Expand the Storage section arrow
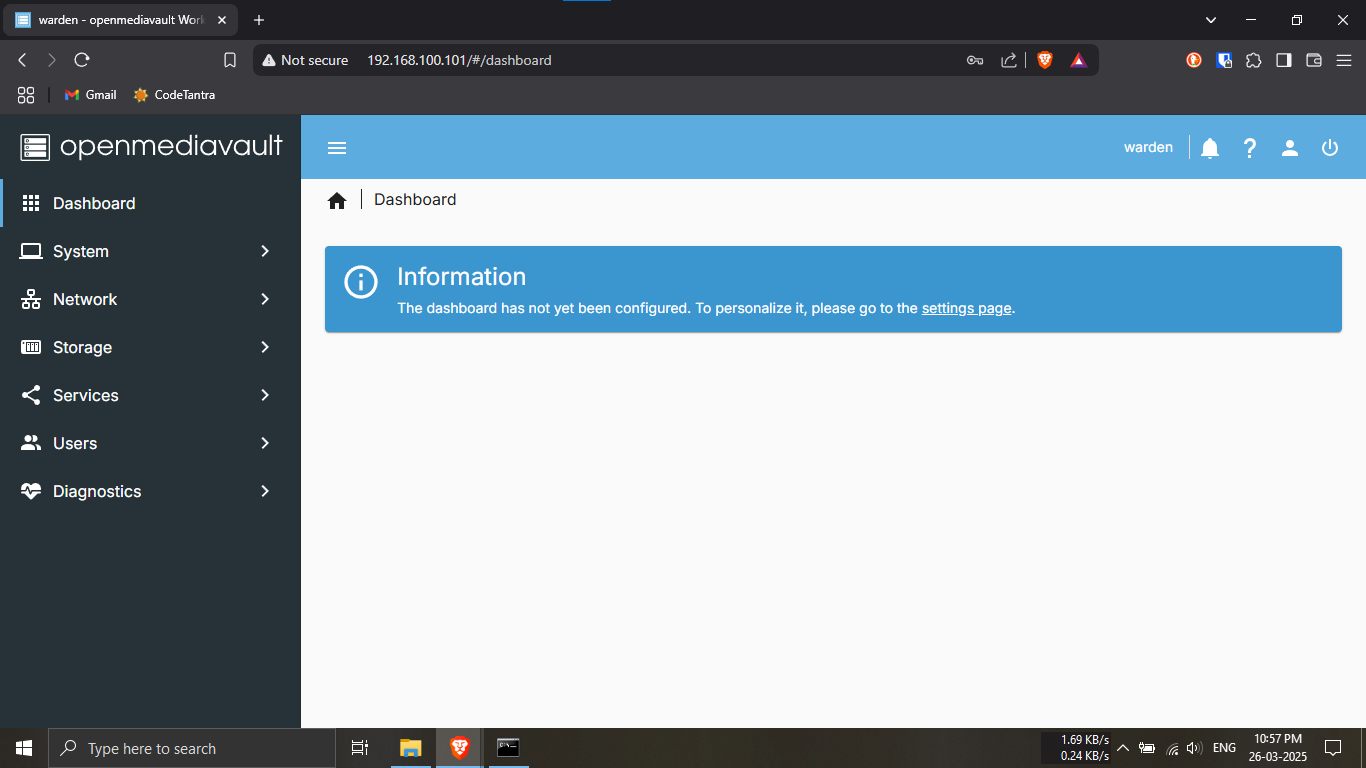This screenshot has width=1366, height=768. (265, 347)
